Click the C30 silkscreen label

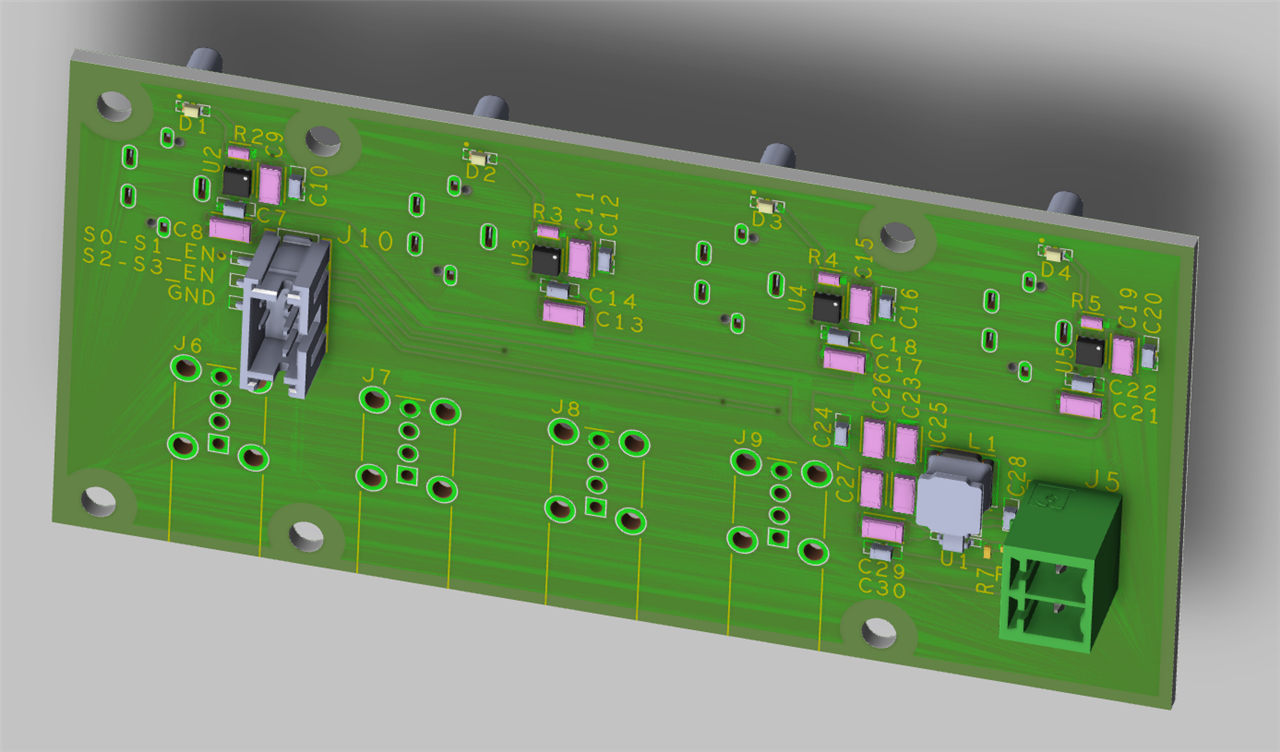pyautogui.click(x=882, y=590)
